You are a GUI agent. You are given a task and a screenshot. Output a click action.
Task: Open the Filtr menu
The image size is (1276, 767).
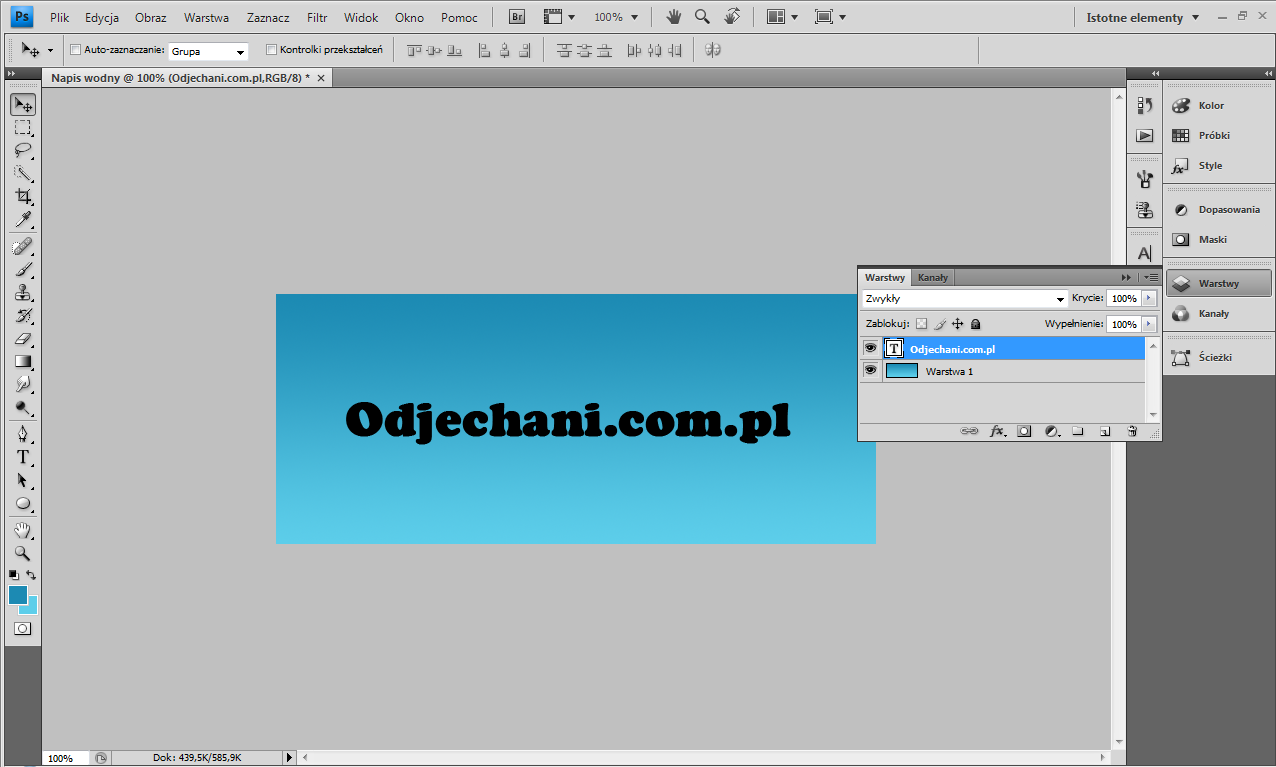click(317, 17)
